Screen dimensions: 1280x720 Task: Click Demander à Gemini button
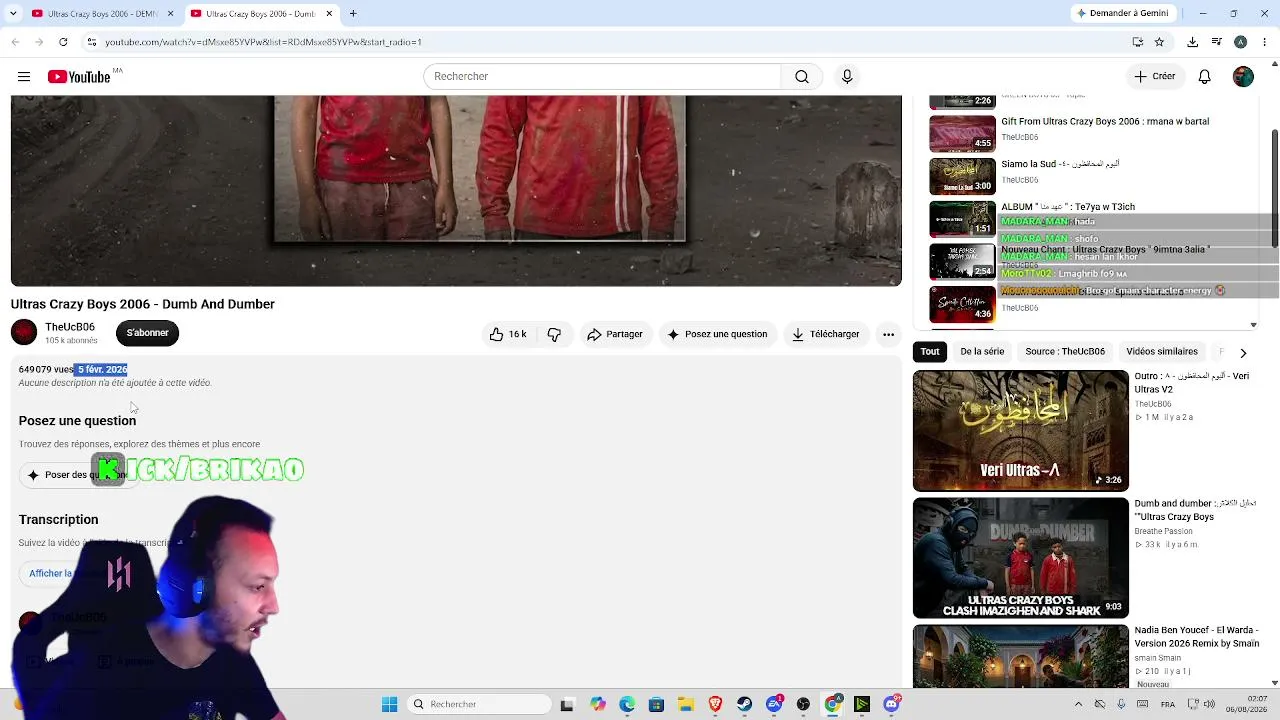(1124, 13)
